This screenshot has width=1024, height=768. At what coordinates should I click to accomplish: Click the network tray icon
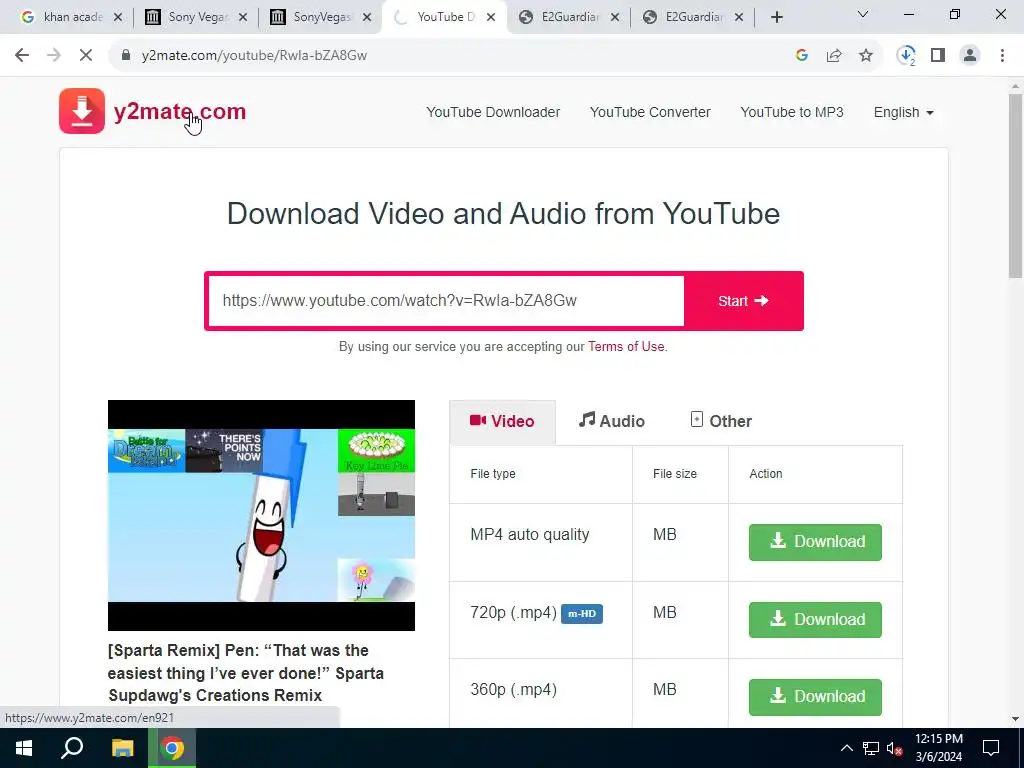click(x=870, y=748)
